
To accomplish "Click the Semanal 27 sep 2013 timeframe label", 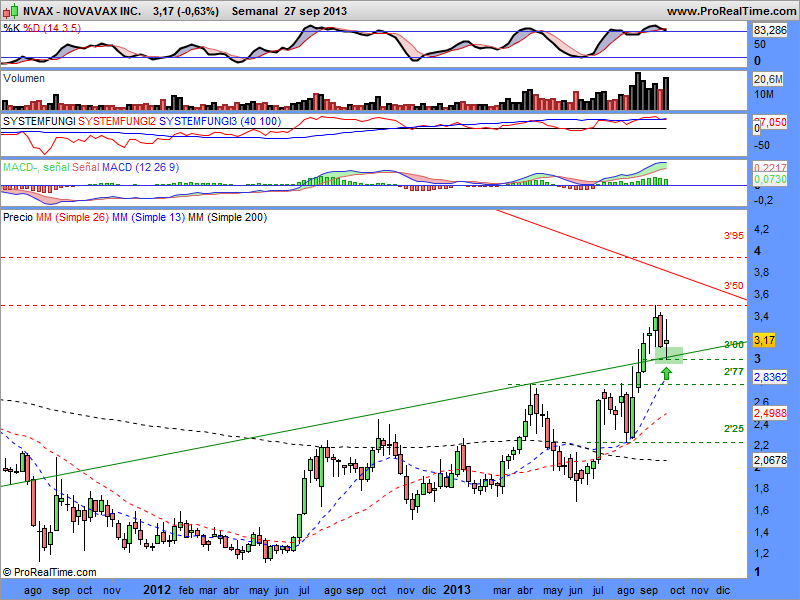I will click(x=289, y=11).
